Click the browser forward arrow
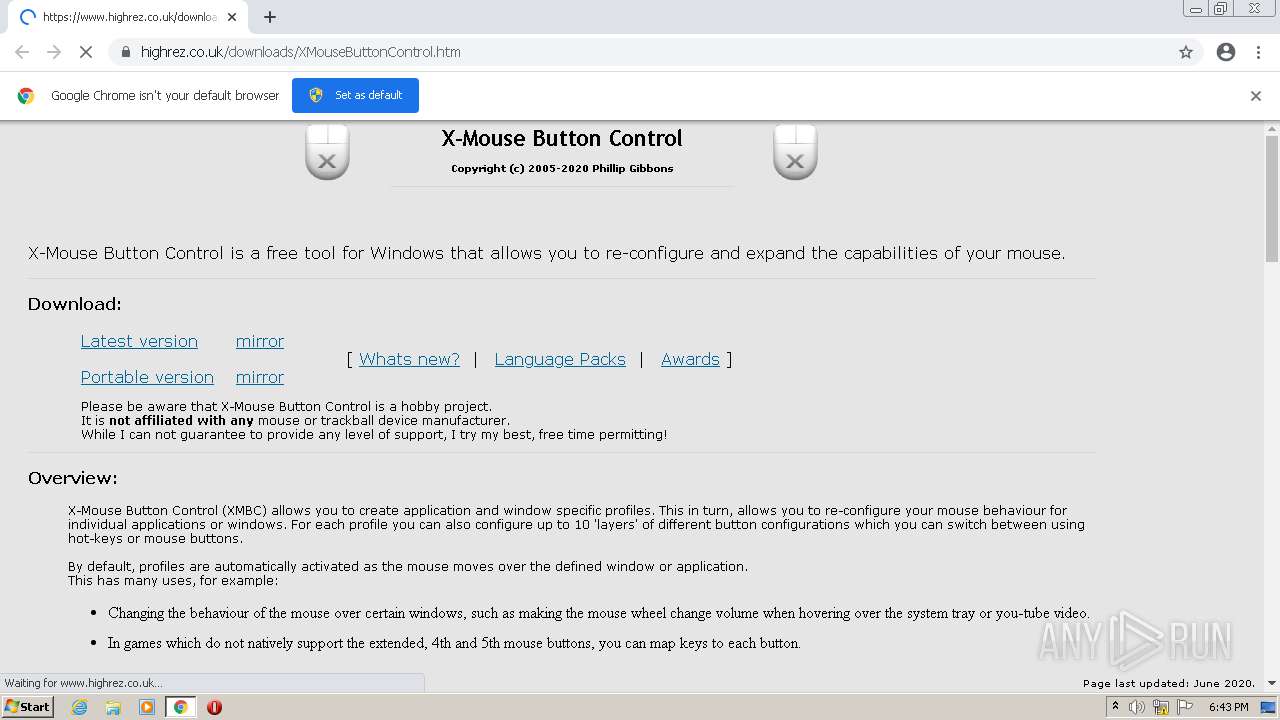Screen dimensions: 1280x720 [54, 52]
